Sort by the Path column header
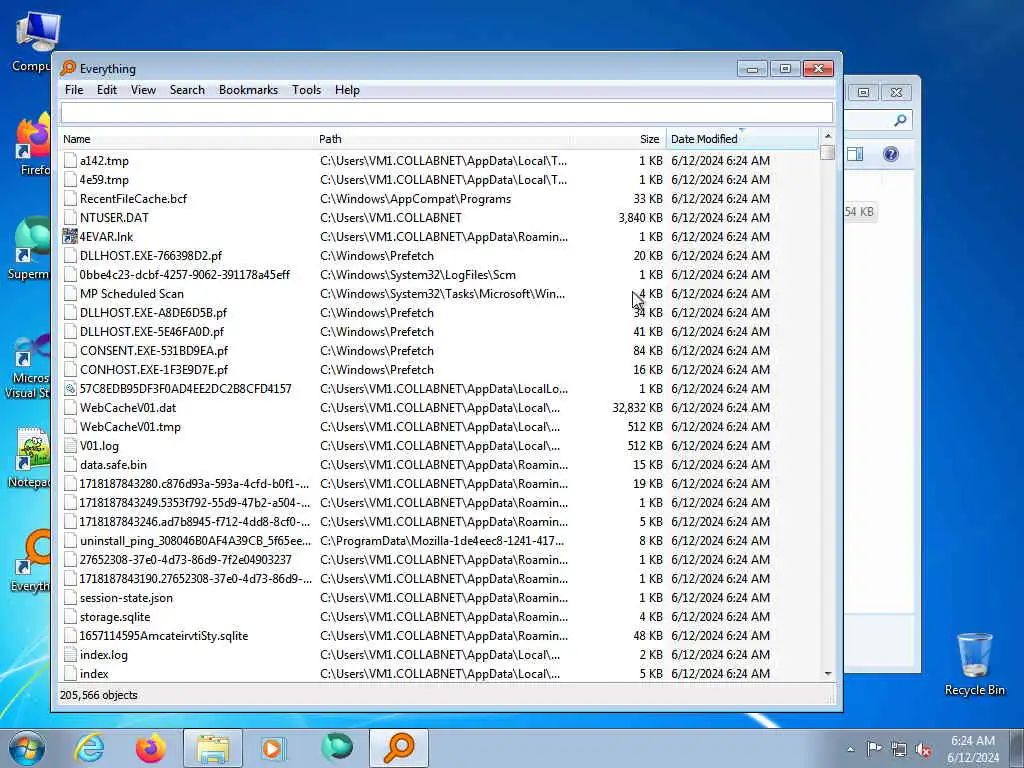Image resolution: width=1024 pixels, height=768 pixels. (441, 139)
